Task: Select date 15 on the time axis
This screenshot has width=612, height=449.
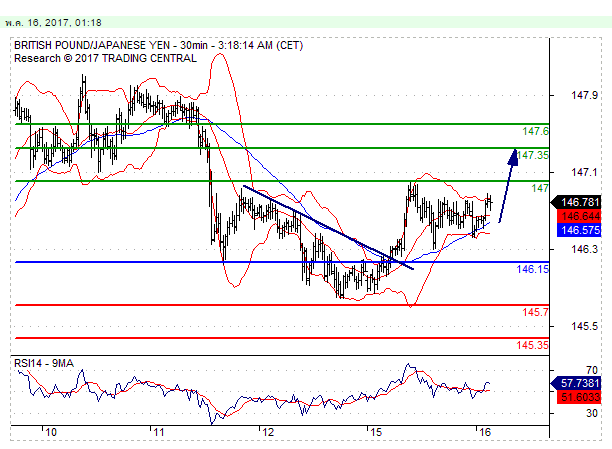Action: (x=375, y=432)
